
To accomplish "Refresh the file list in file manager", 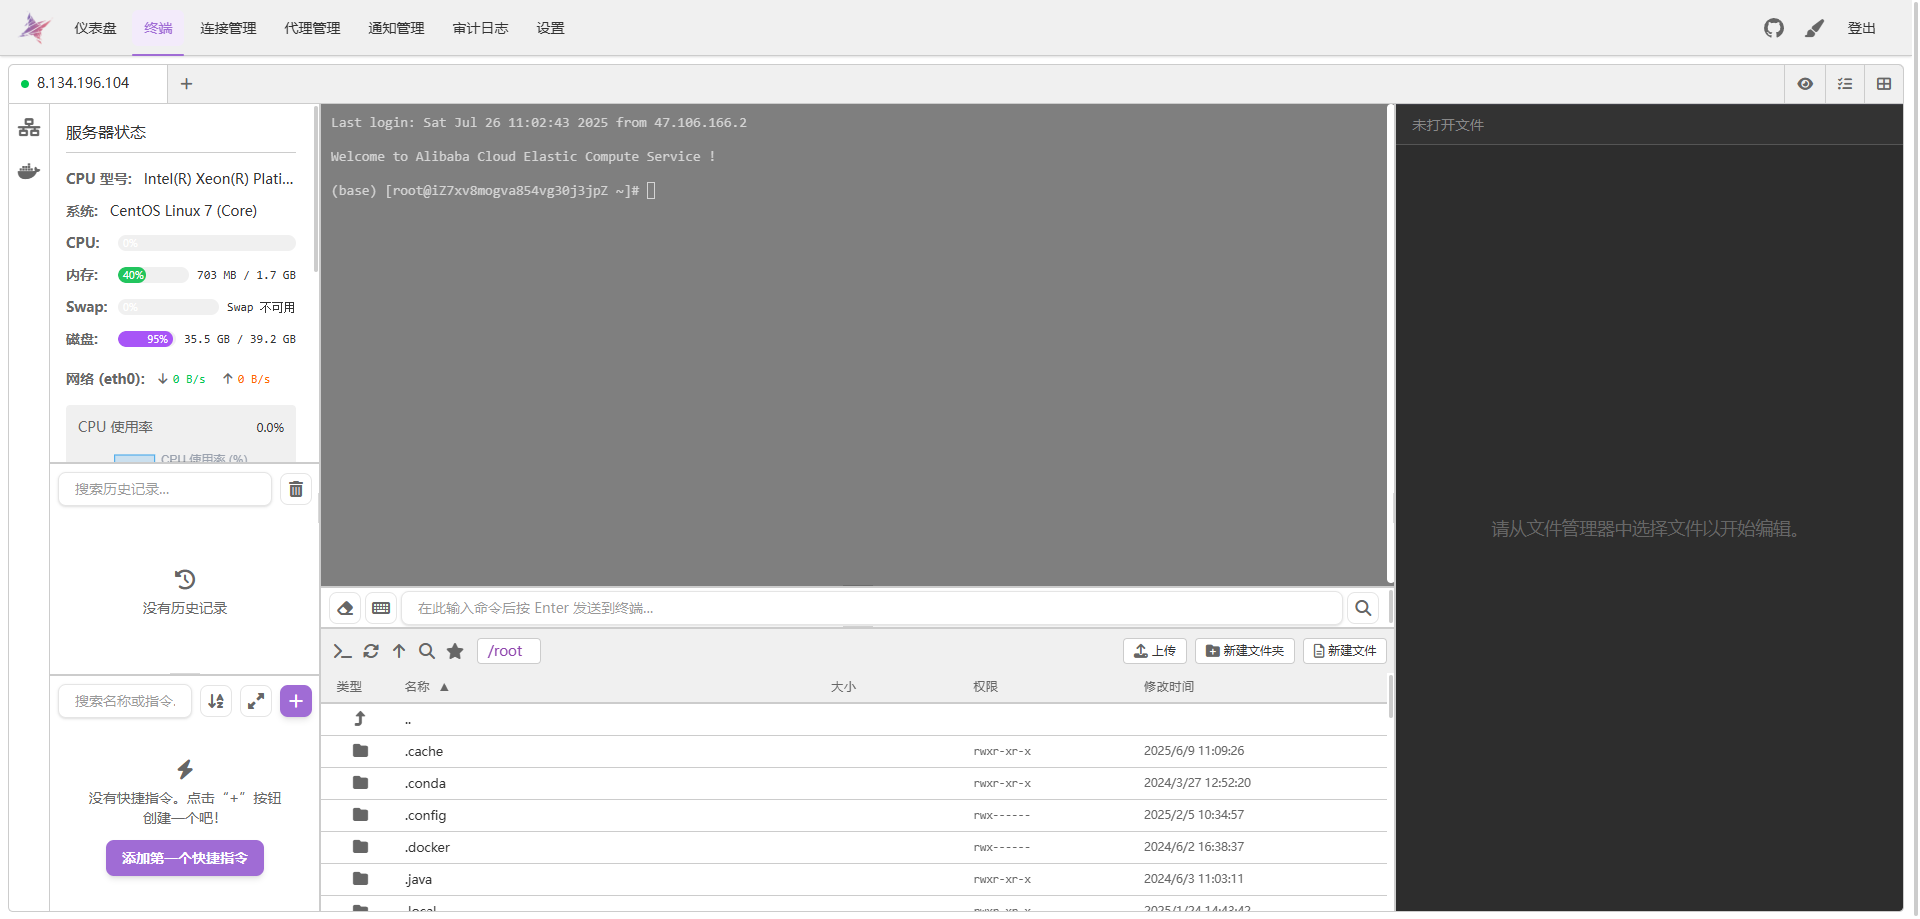I will point(371,651).
